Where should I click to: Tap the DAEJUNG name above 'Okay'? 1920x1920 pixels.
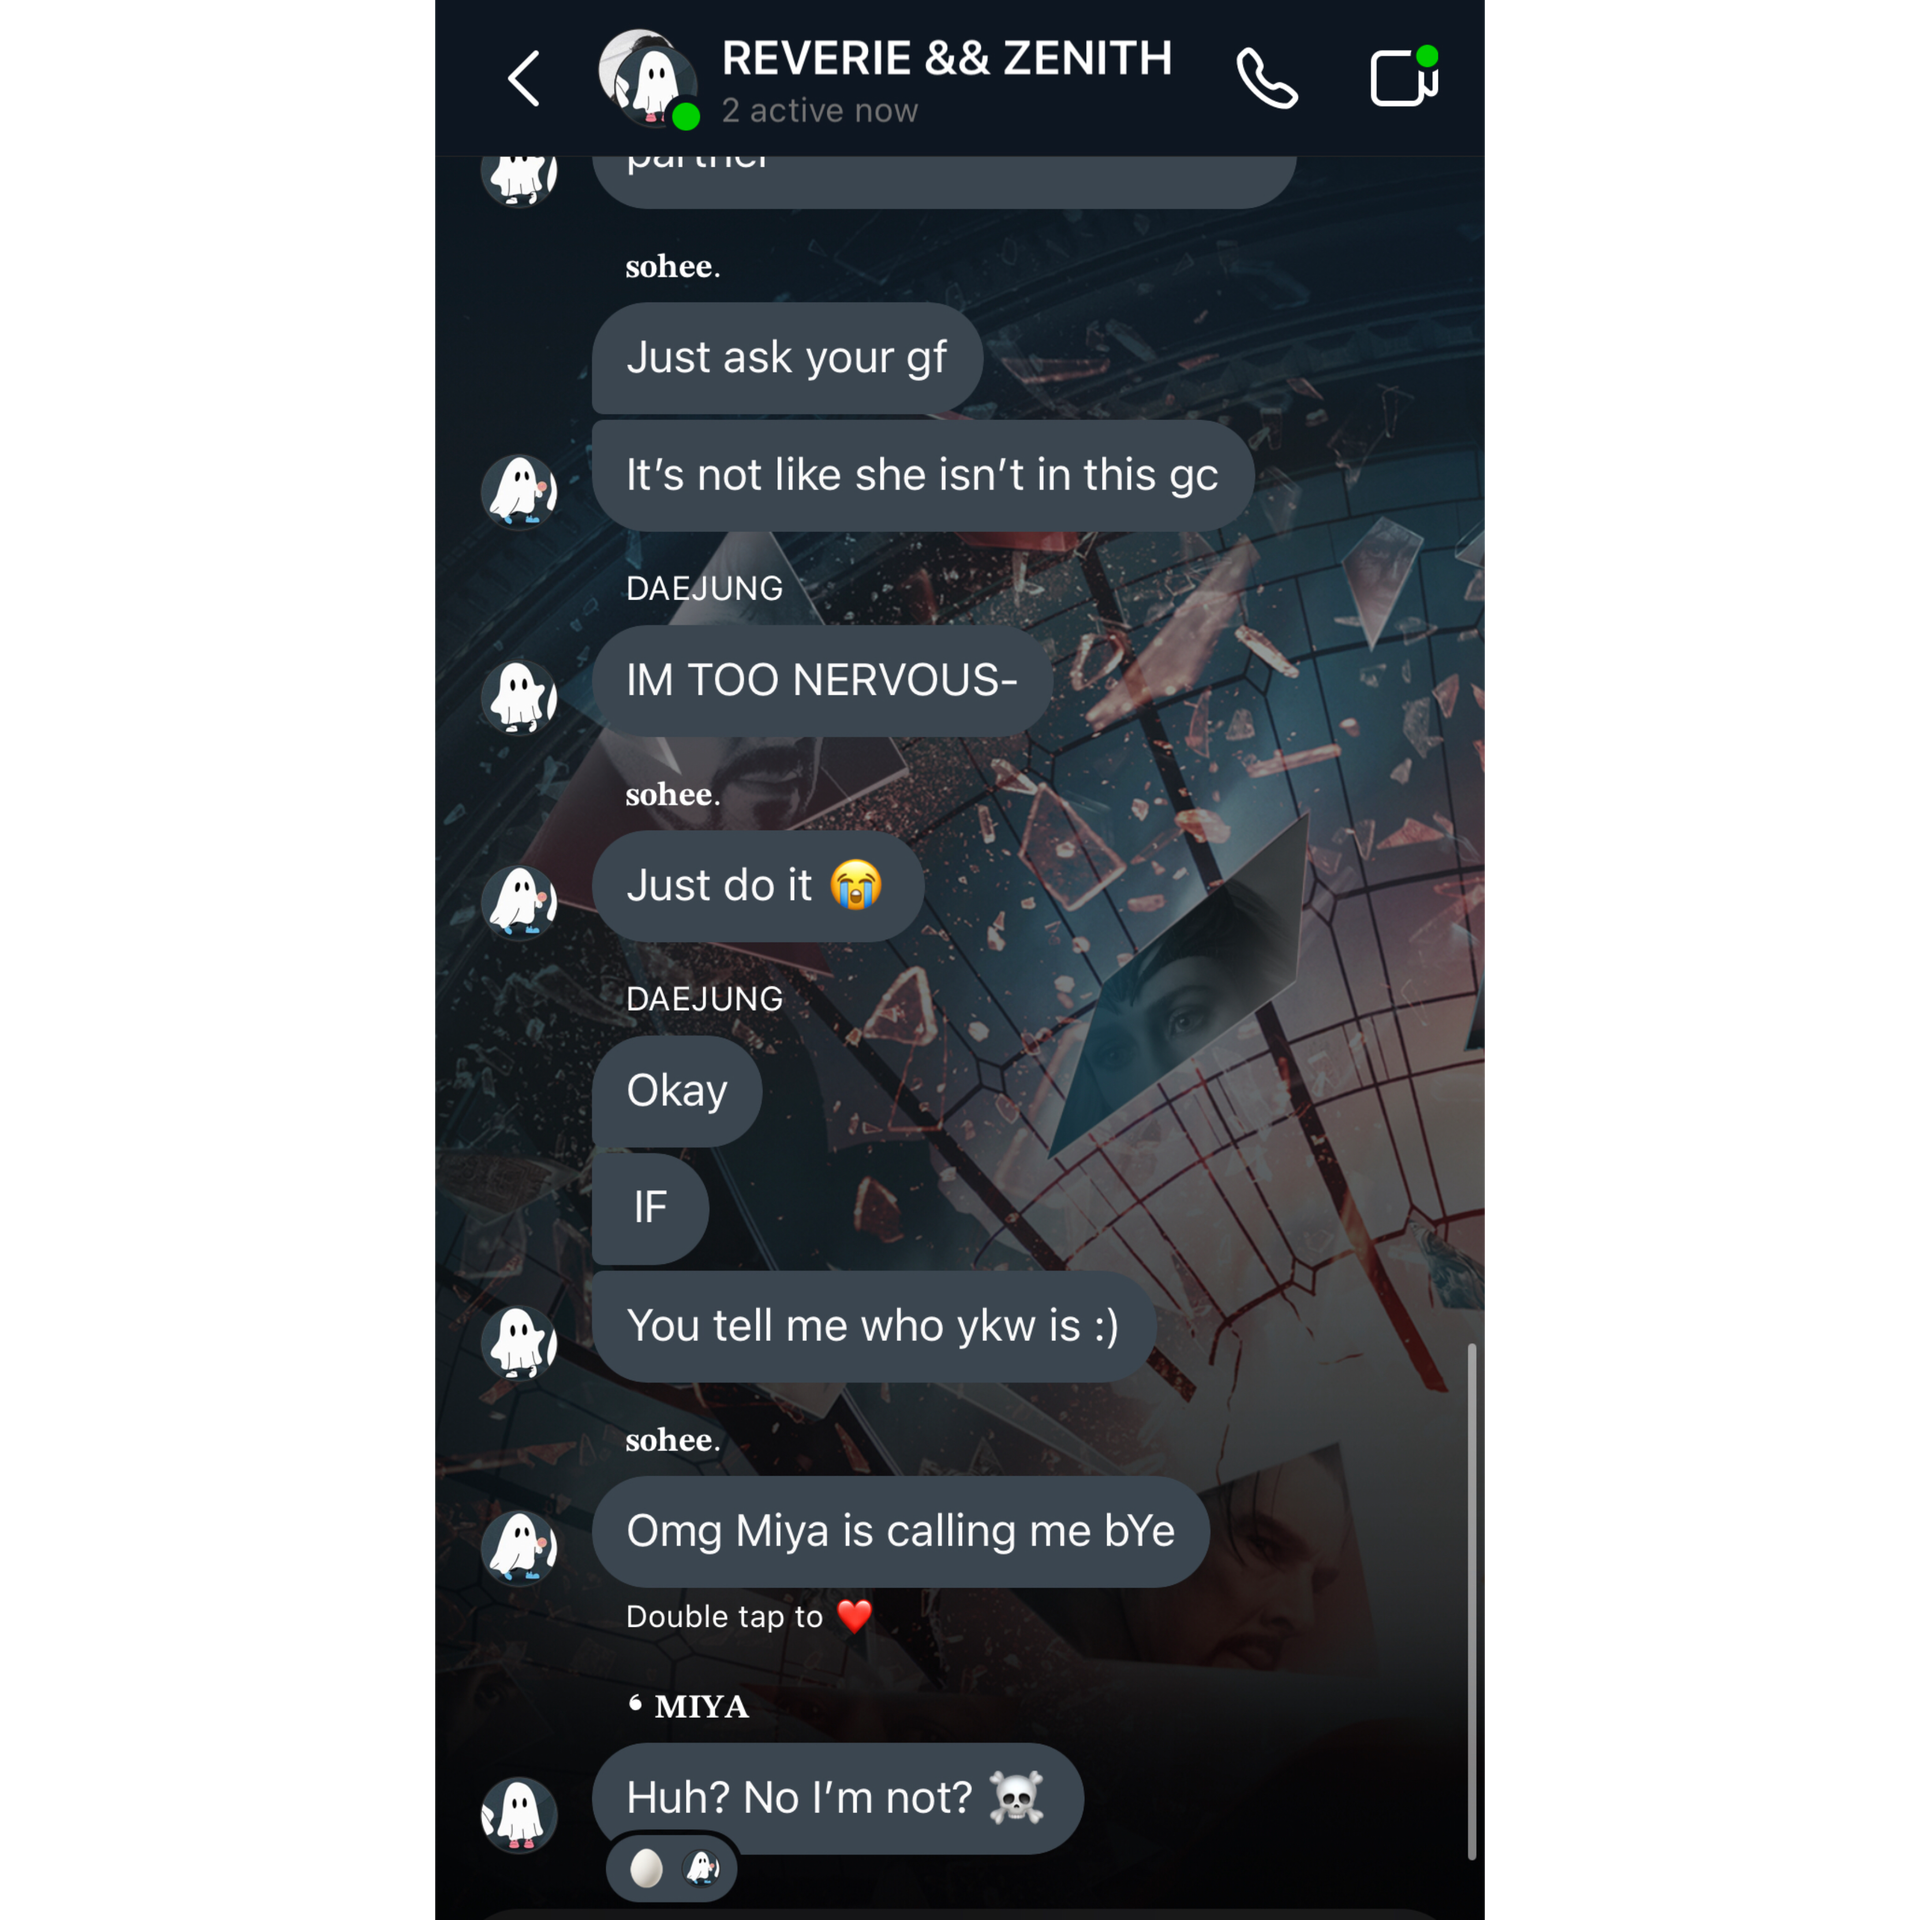coord(704,999)
